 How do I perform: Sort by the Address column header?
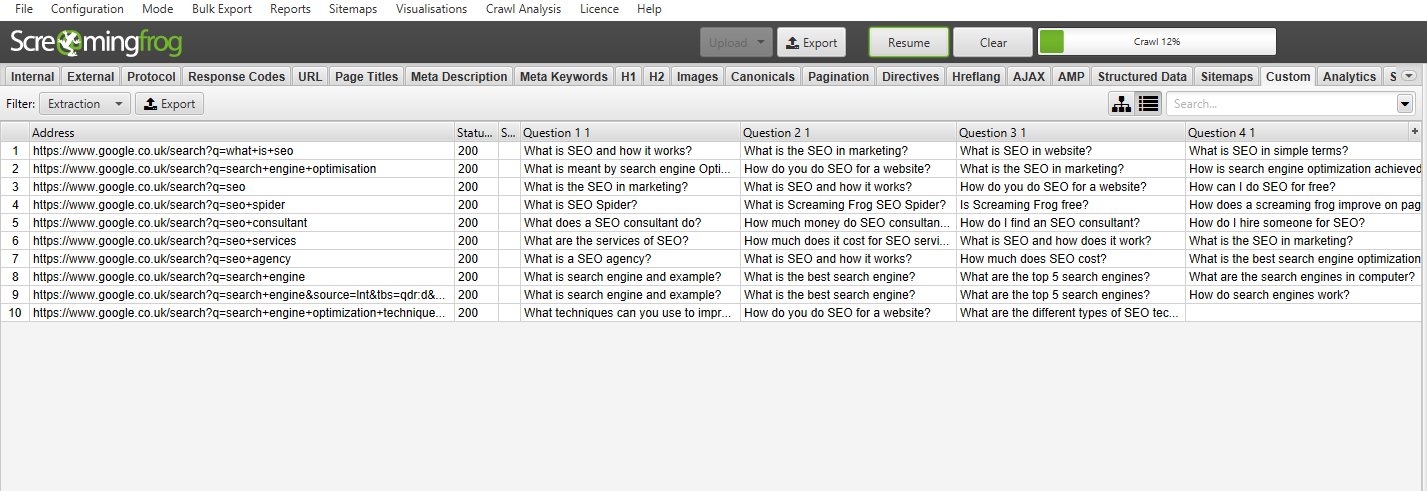coord(242,132)
